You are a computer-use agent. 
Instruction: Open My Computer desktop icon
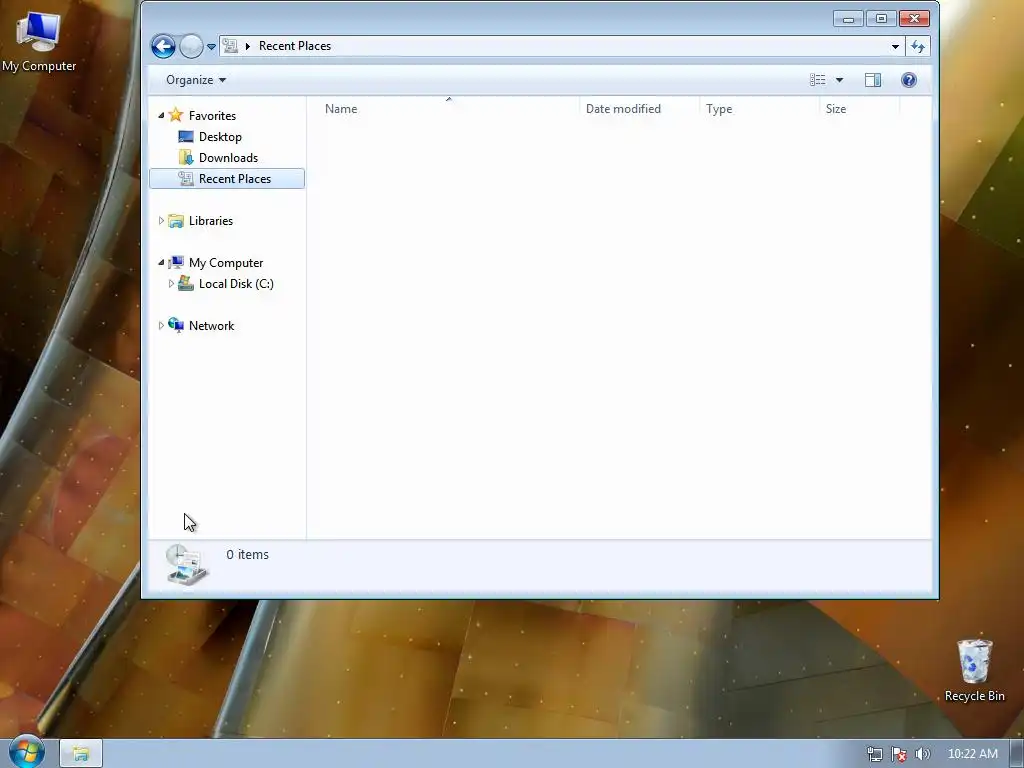[39, 40]
